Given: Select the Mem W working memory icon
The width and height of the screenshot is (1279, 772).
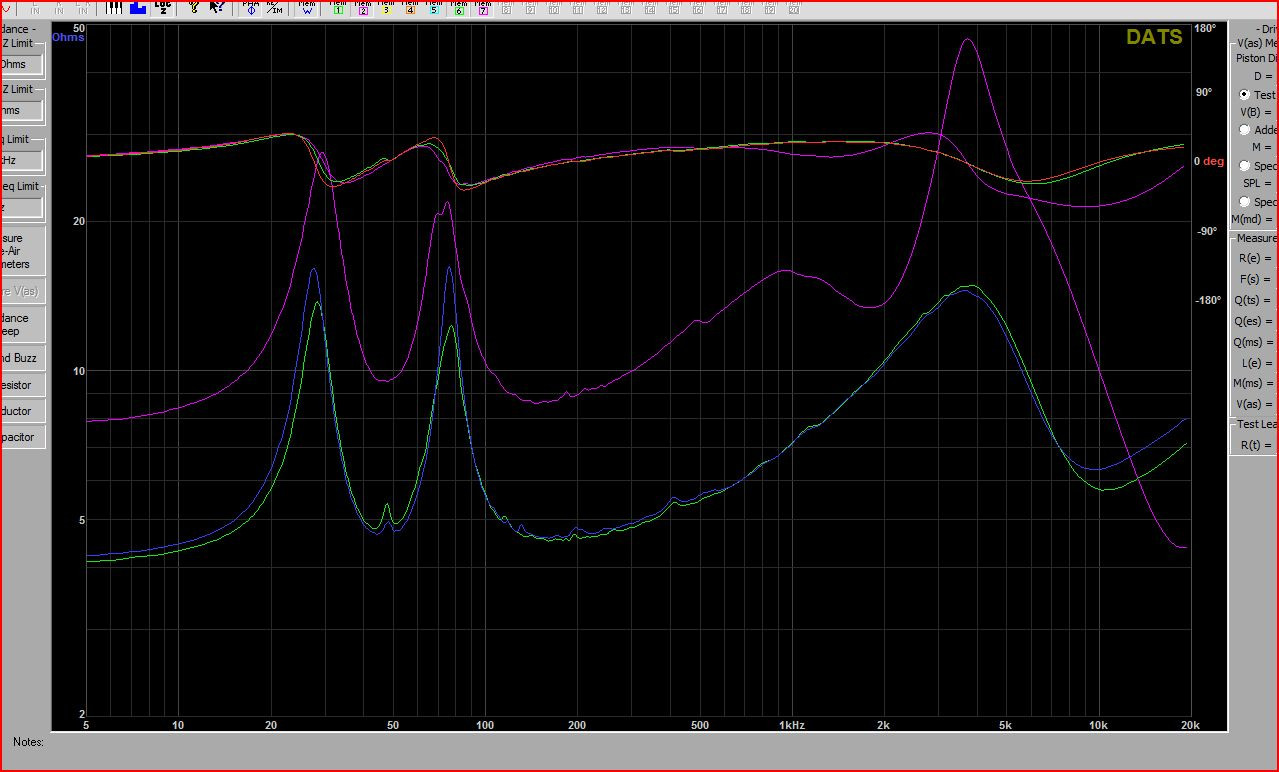Looking at the screenshot, I should (307, 8).
